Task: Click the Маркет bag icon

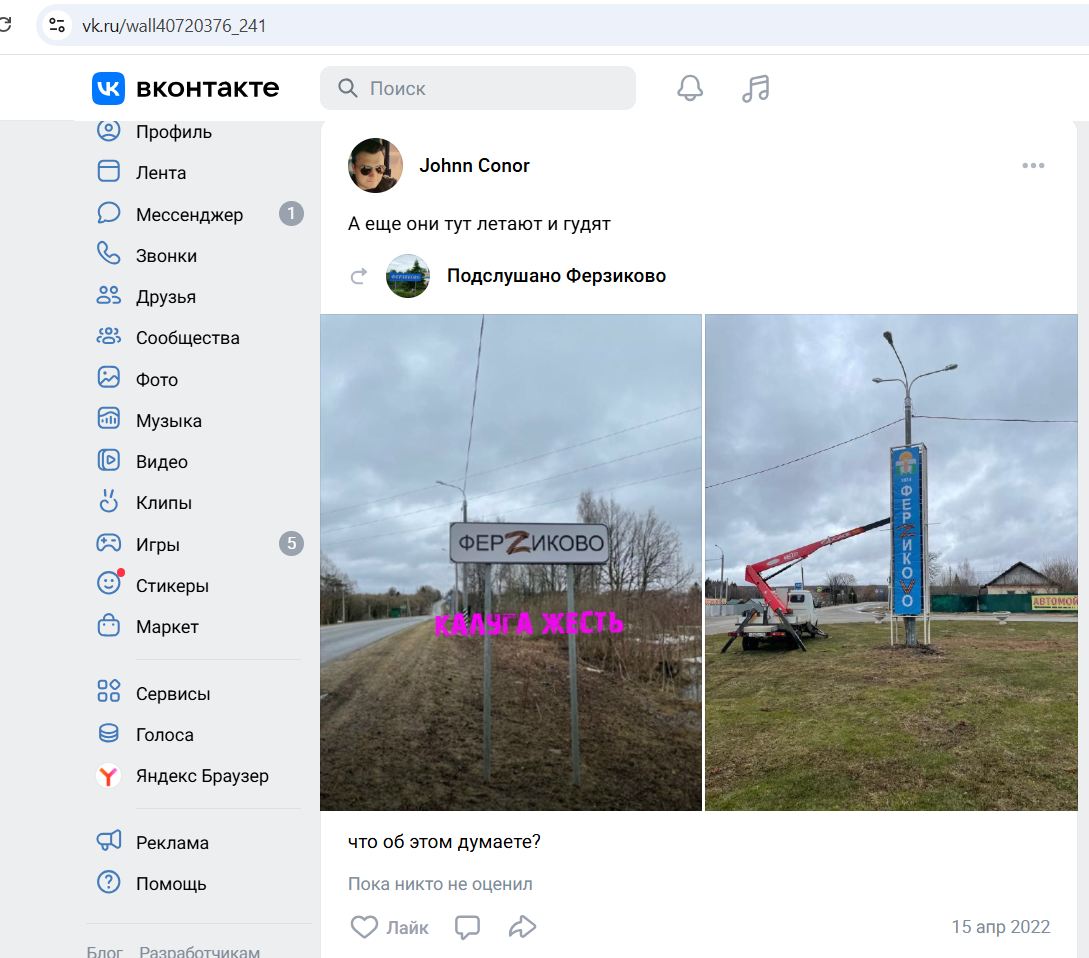Action: [x=108, y=625]
